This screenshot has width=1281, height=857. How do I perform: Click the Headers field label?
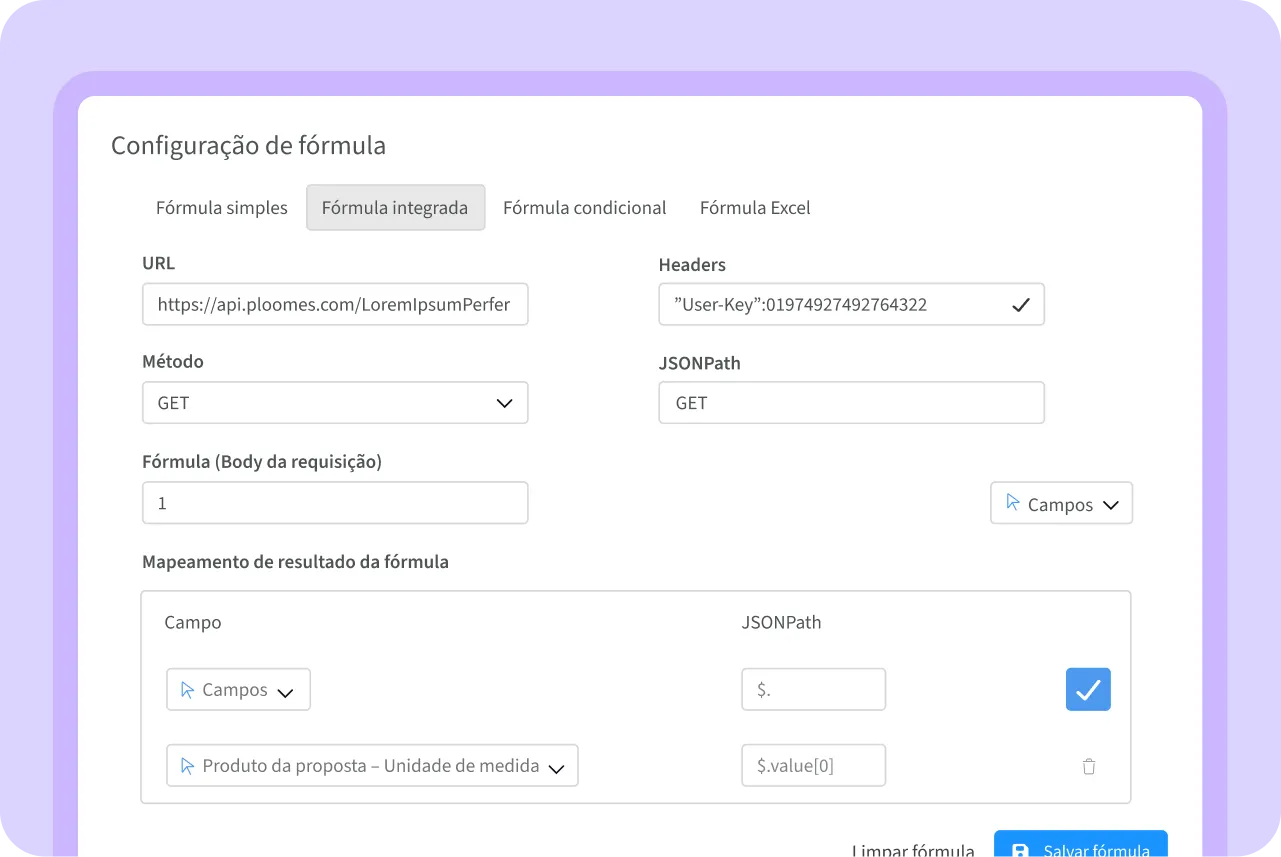(692, 265)
